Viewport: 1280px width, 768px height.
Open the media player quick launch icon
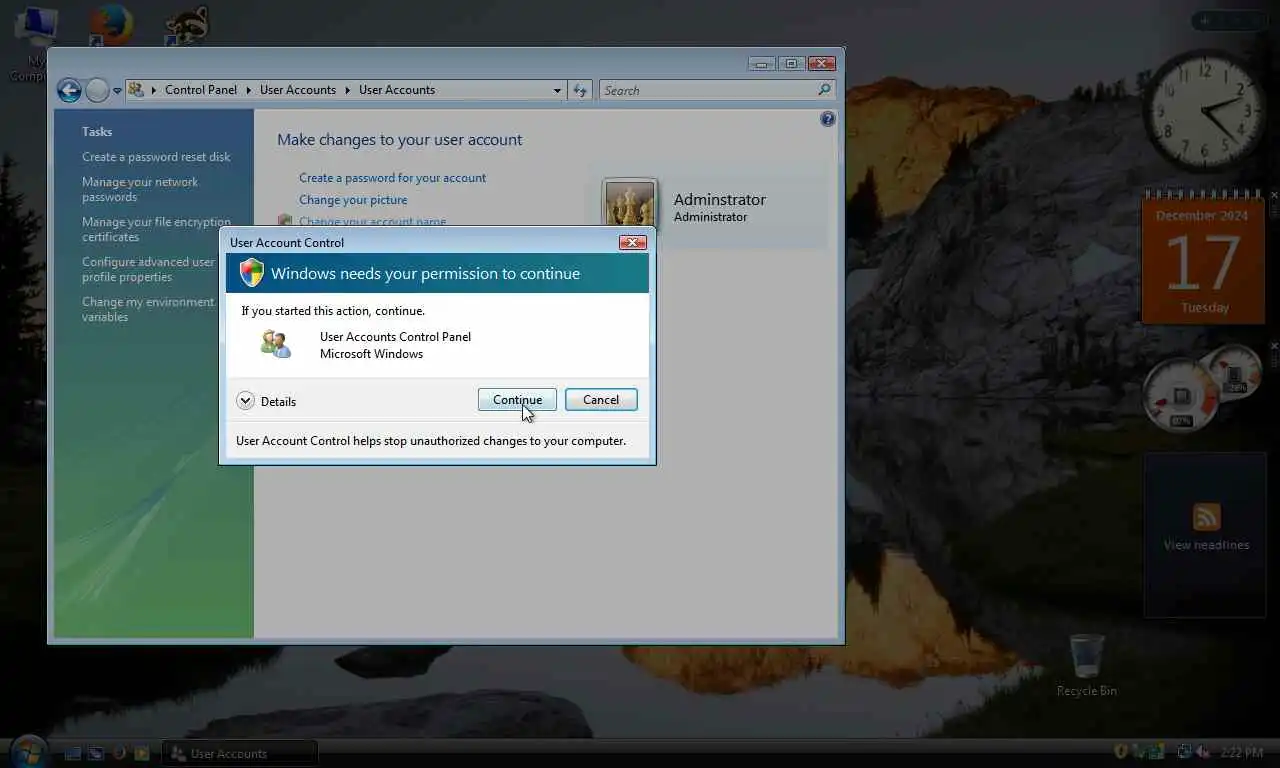click(x=141, y=753)
